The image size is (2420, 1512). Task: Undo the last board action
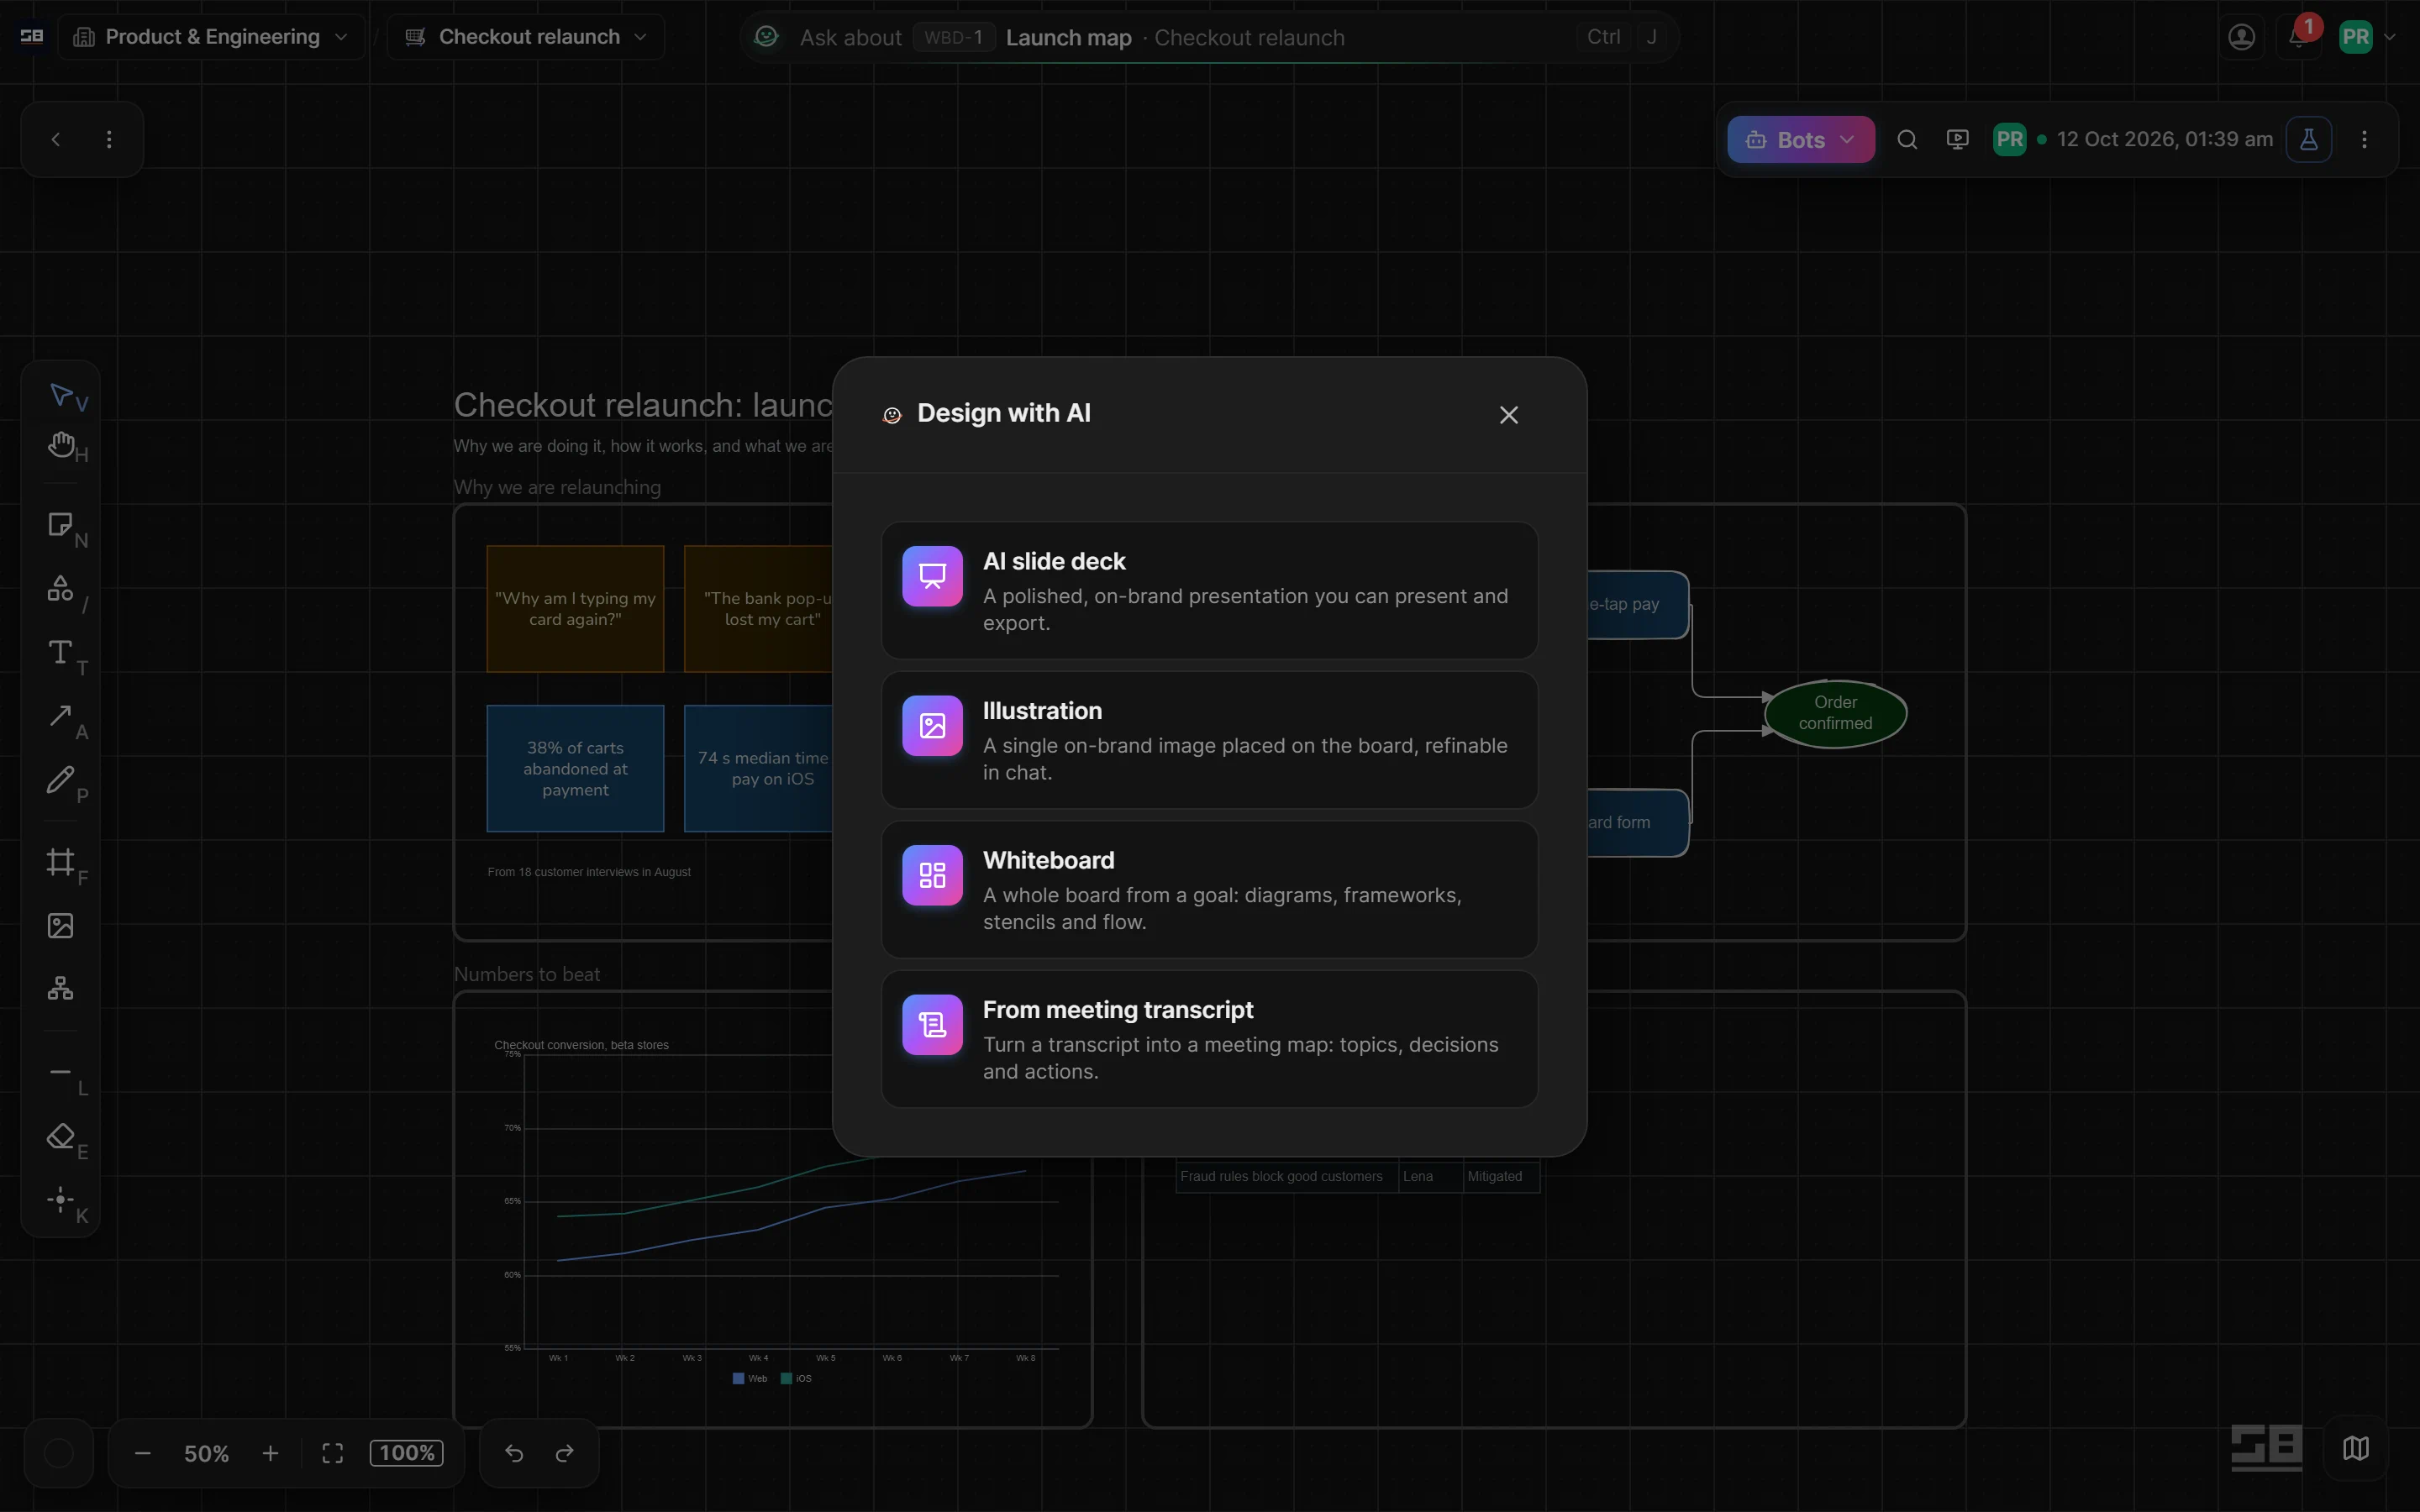514,1453
